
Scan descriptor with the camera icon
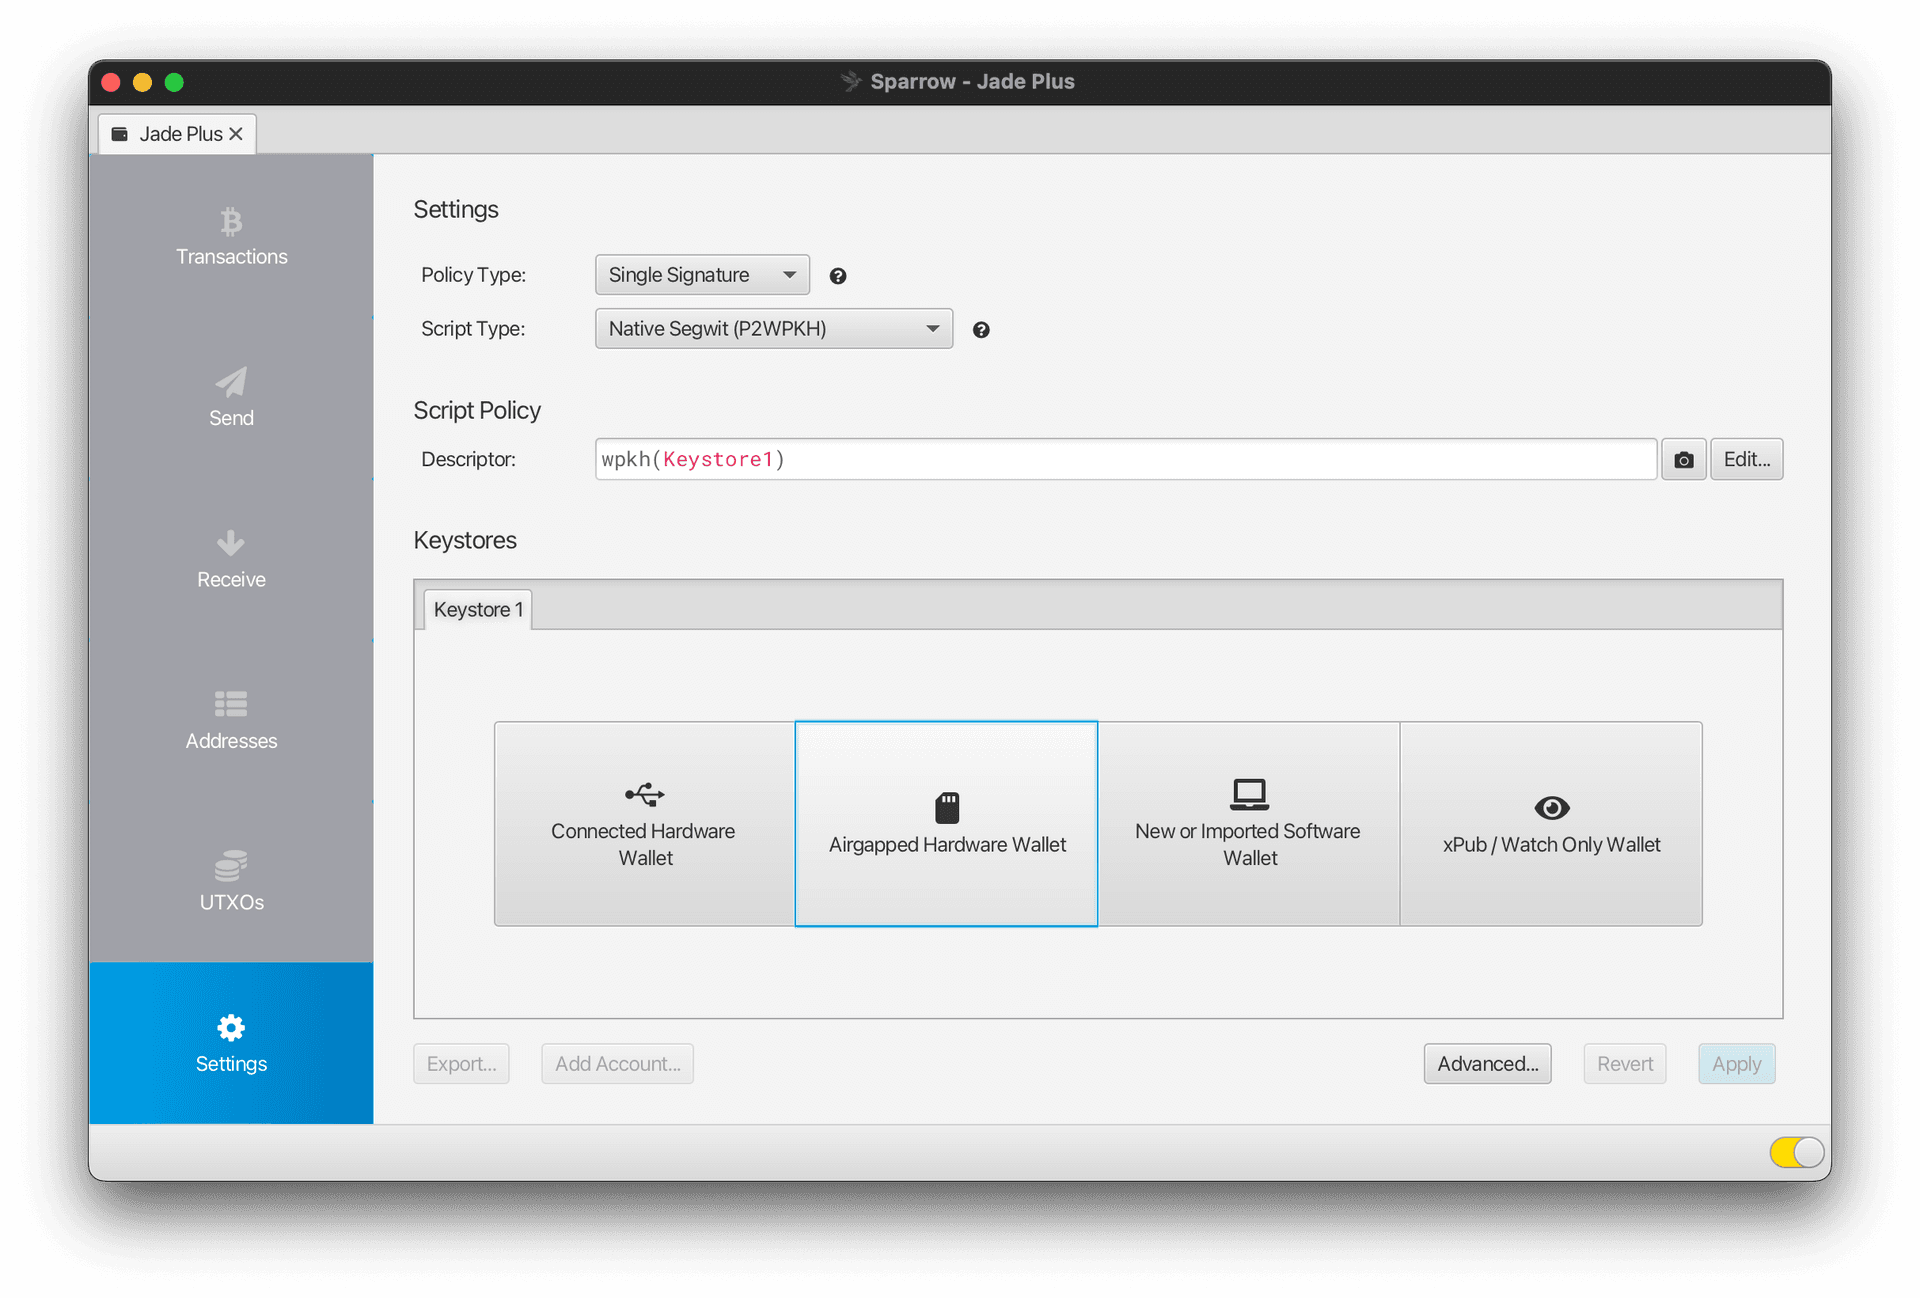coord(1684,459)
